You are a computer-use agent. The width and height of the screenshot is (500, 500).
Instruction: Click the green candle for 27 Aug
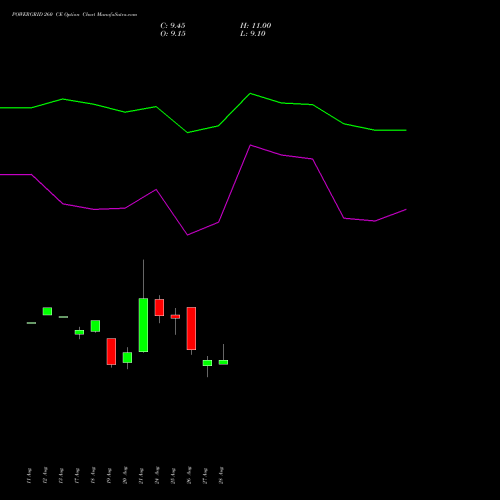click(207, 363)
